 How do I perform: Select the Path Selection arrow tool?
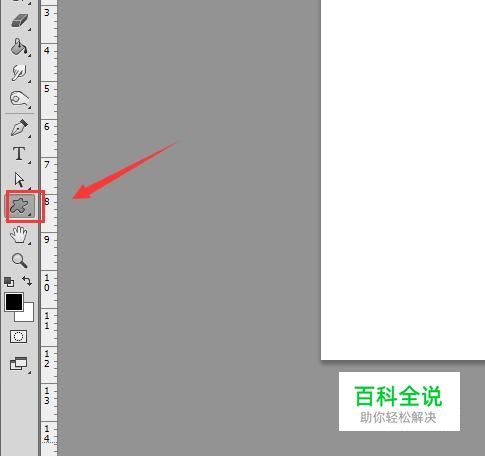click(19, 180)
